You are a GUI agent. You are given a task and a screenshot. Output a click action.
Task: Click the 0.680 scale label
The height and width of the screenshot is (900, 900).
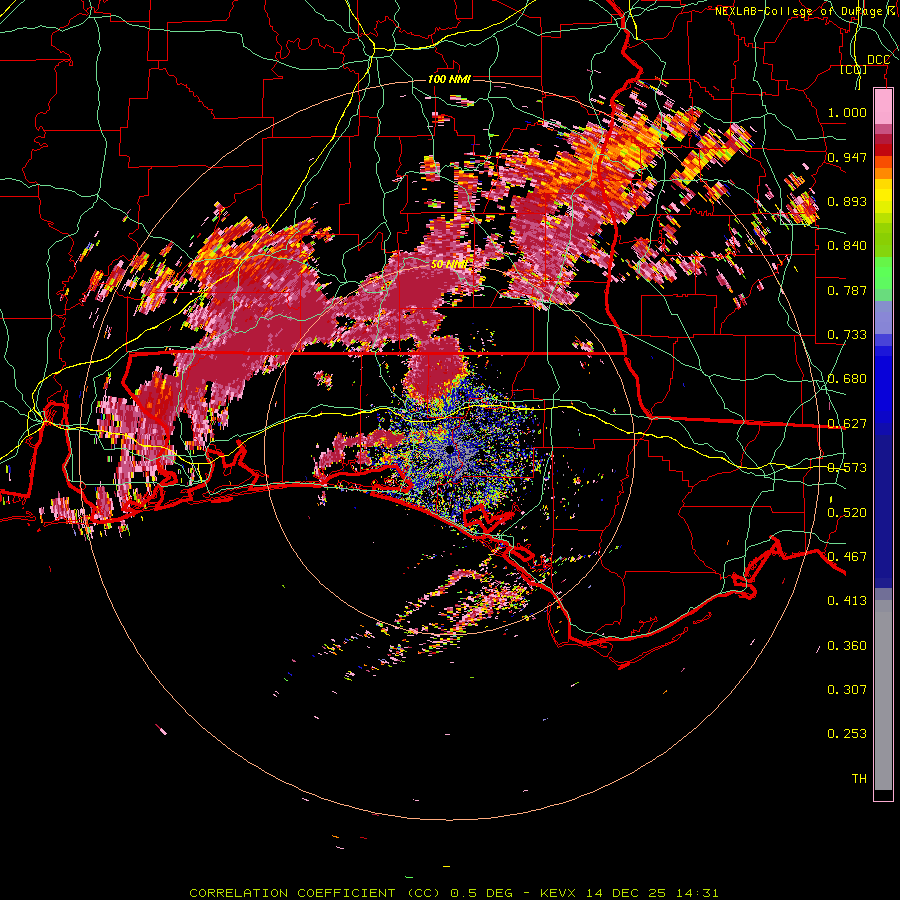[x=847, y=379]
